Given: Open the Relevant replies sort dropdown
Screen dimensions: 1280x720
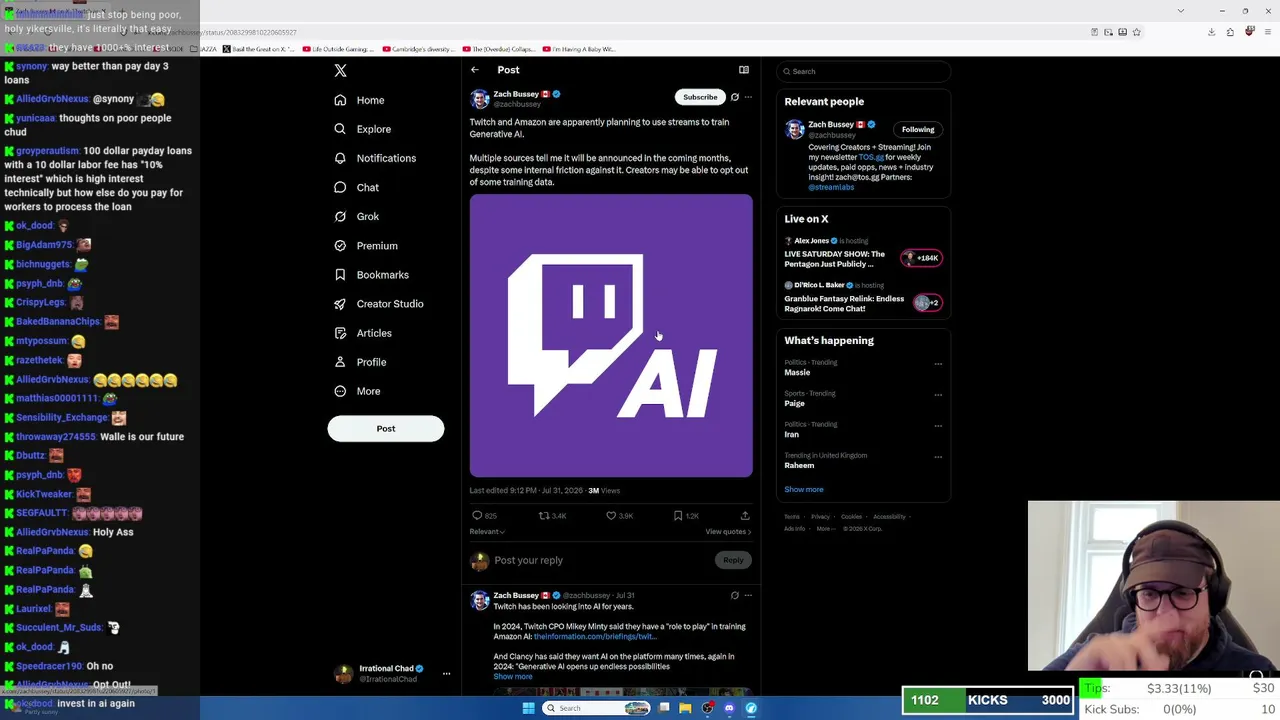Looking at the screenshot, I should [x=487, y=532].
